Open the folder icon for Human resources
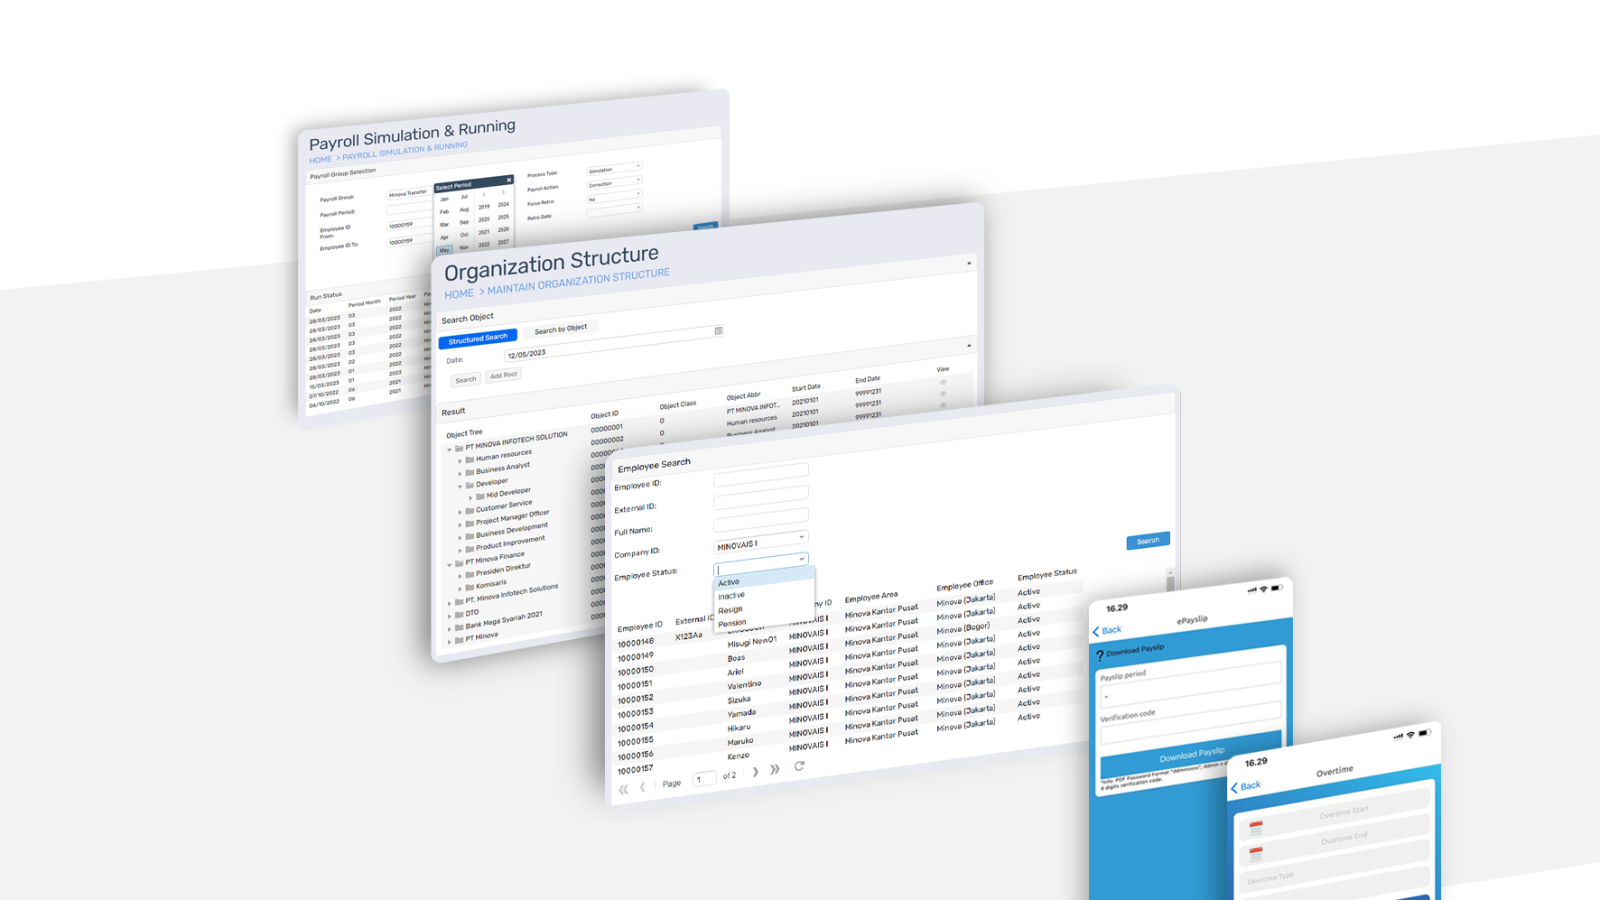The image size is (1600, 900). (469, 459)
